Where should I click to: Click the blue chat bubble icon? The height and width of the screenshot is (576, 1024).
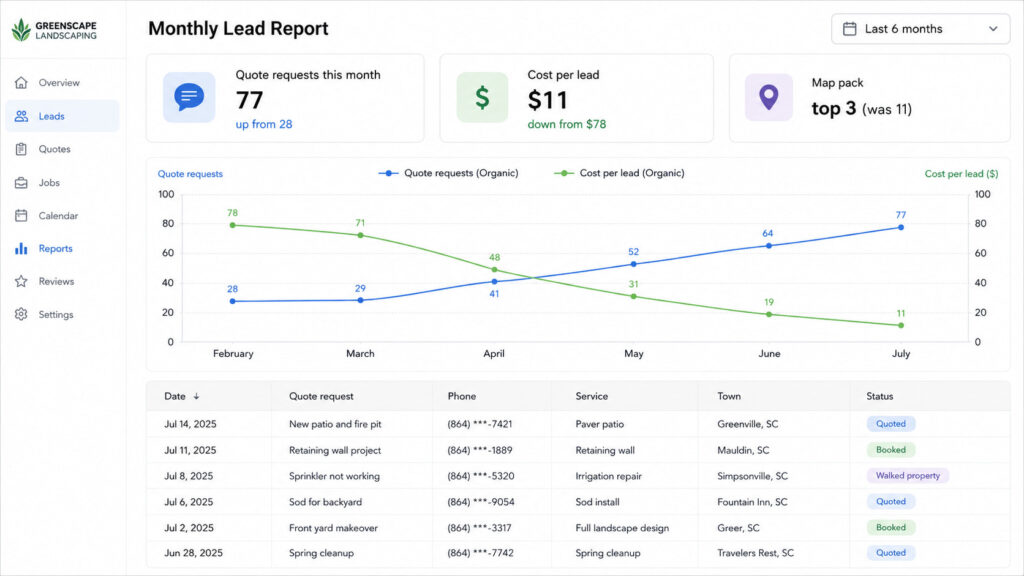point(189,97)
